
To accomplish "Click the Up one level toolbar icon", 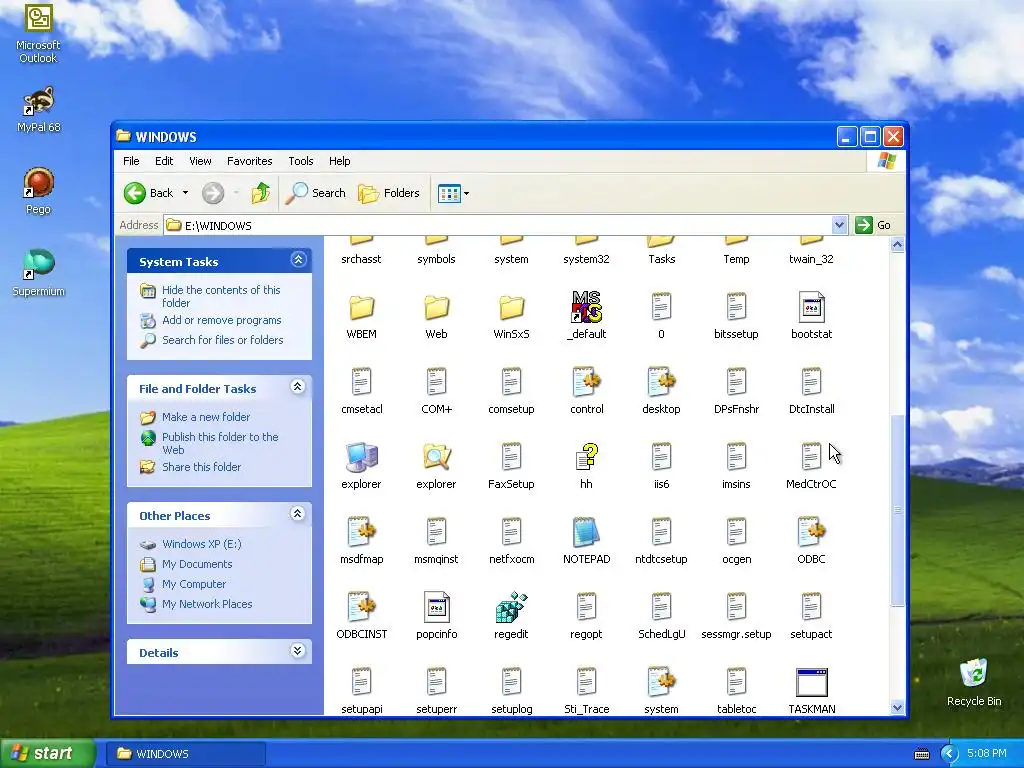I will click(261, 193).
